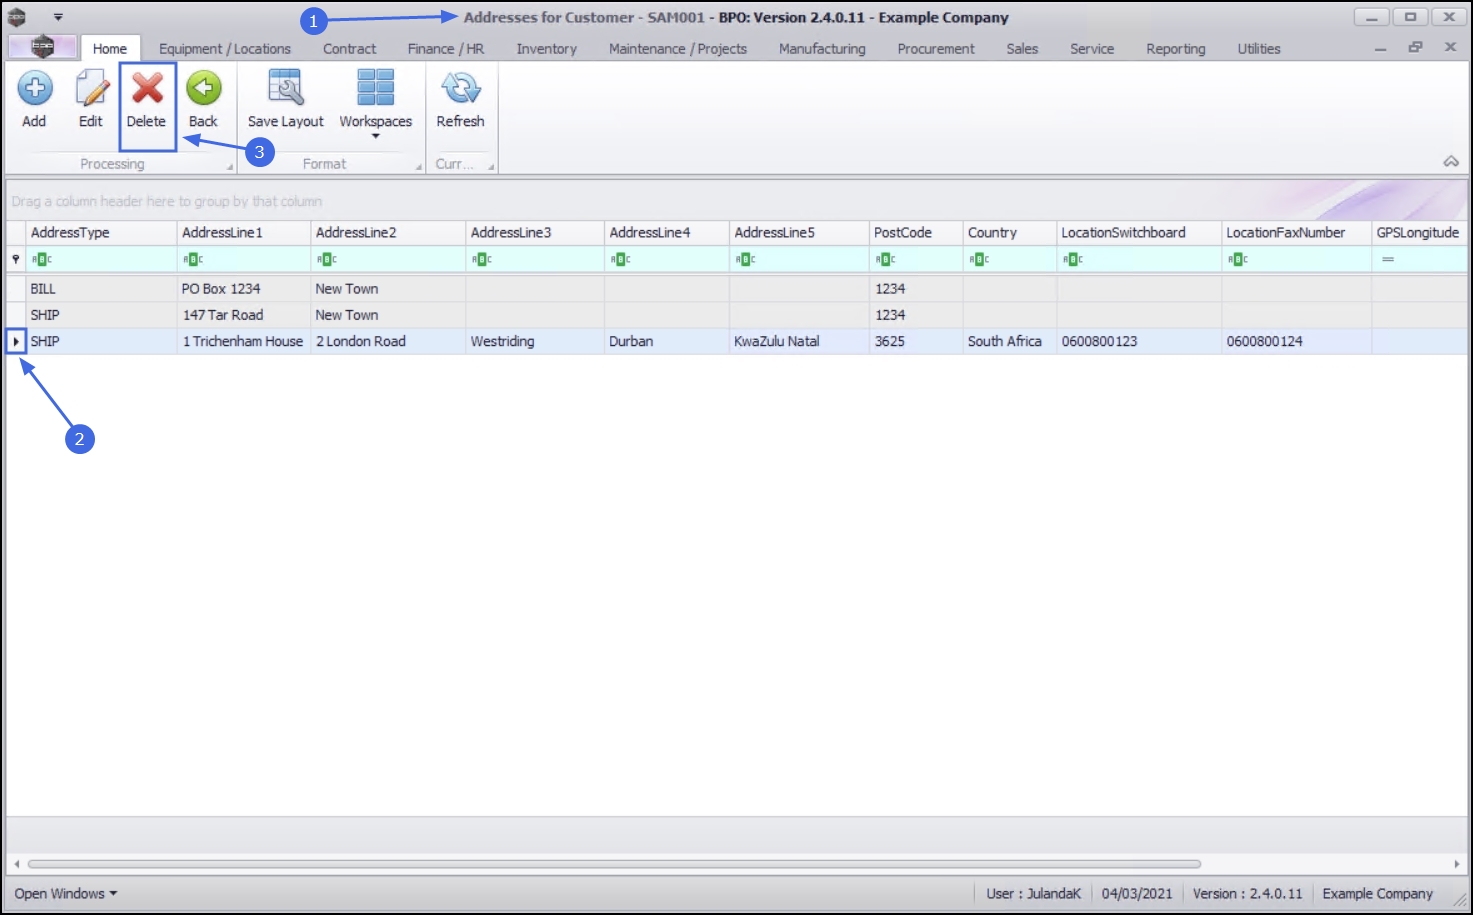Sort by the LocationFaxNumber column header
Viewport: 1473px width, 915px height.
pyautogui.click(x=1296, y=233)
